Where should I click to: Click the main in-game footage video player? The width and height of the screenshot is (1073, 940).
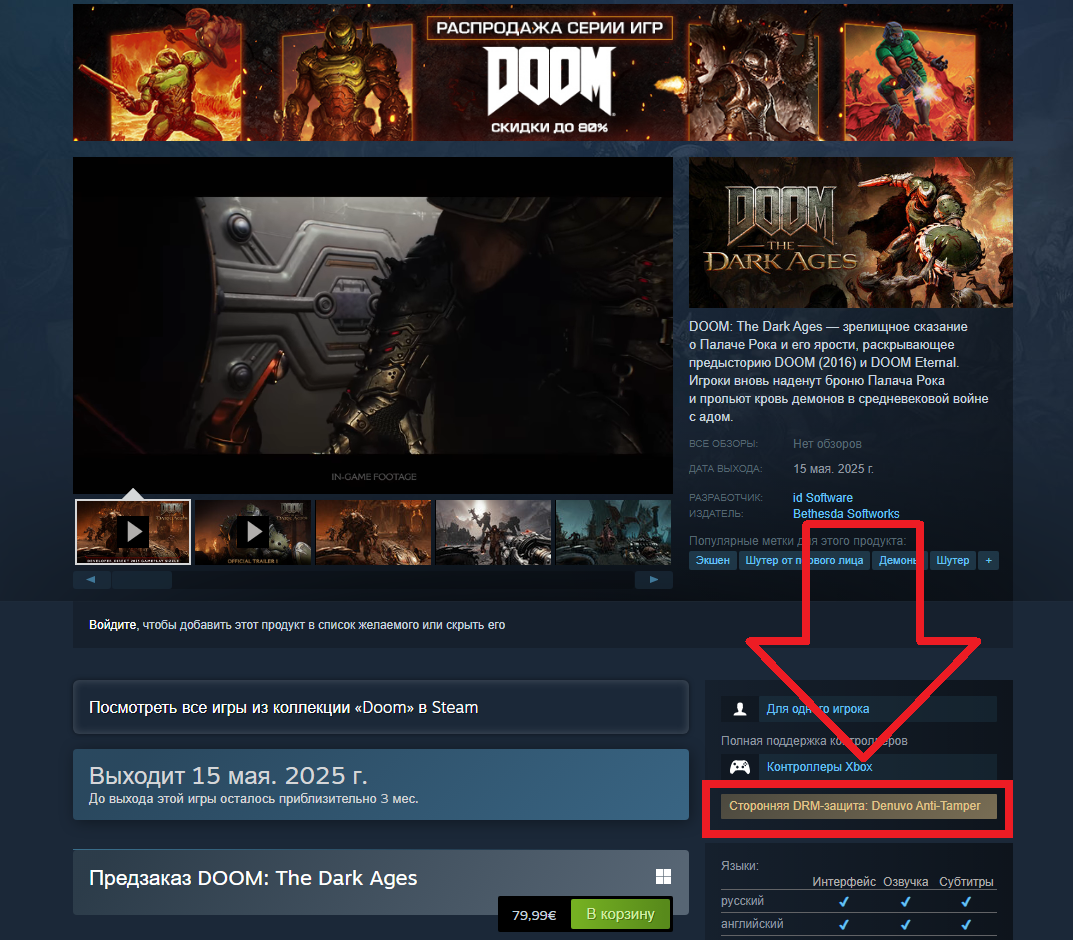coord(373,325)
